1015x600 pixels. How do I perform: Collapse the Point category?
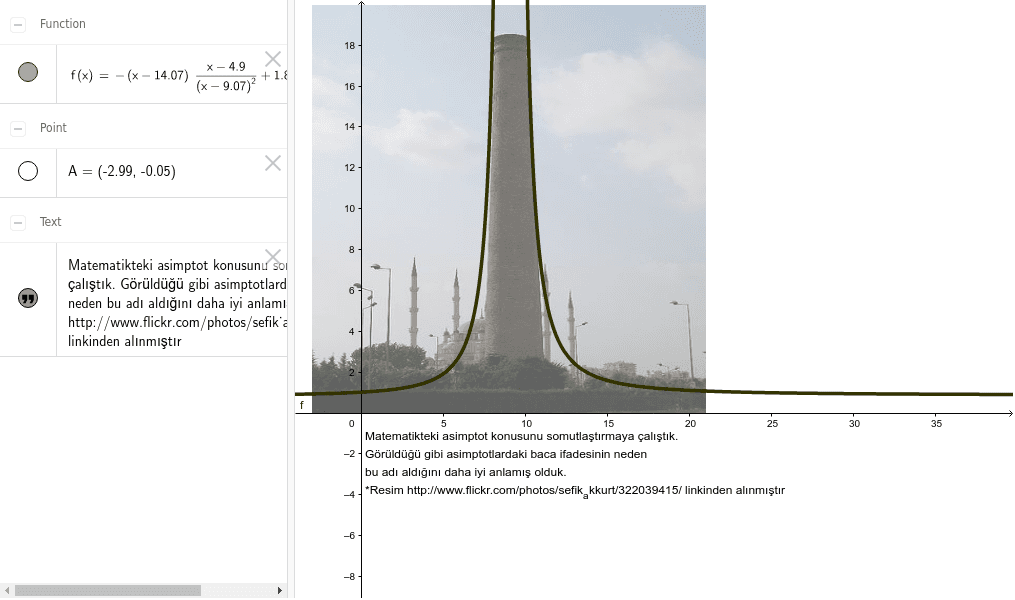(x=18, y=129)
